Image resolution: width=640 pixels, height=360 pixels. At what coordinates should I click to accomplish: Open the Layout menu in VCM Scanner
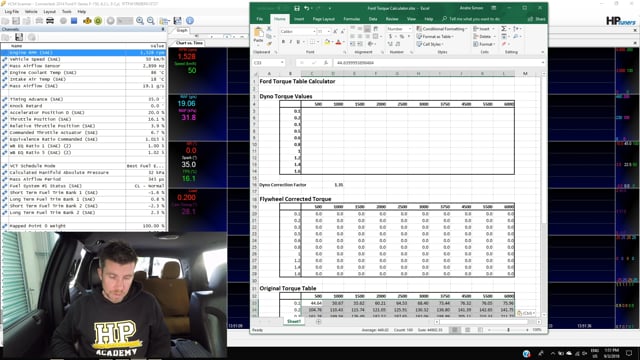pos(49,11)
